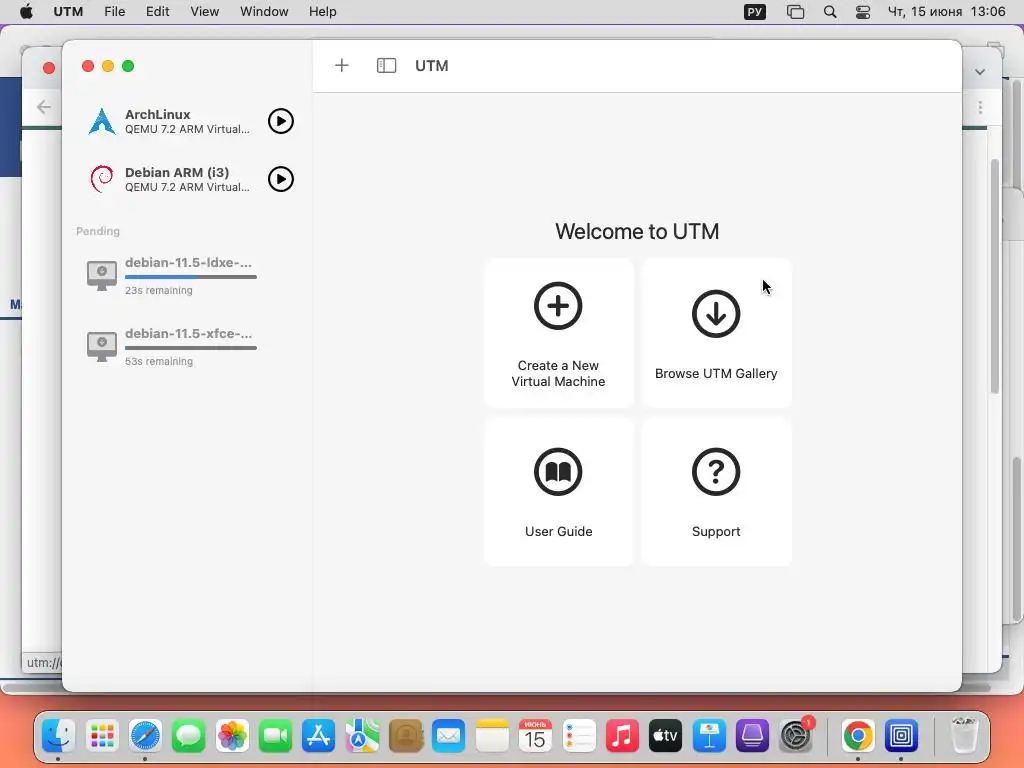Viewport: 1024px width, 768px height.
Task: Open FaceTime from the Dock
Action: [276, 736]
